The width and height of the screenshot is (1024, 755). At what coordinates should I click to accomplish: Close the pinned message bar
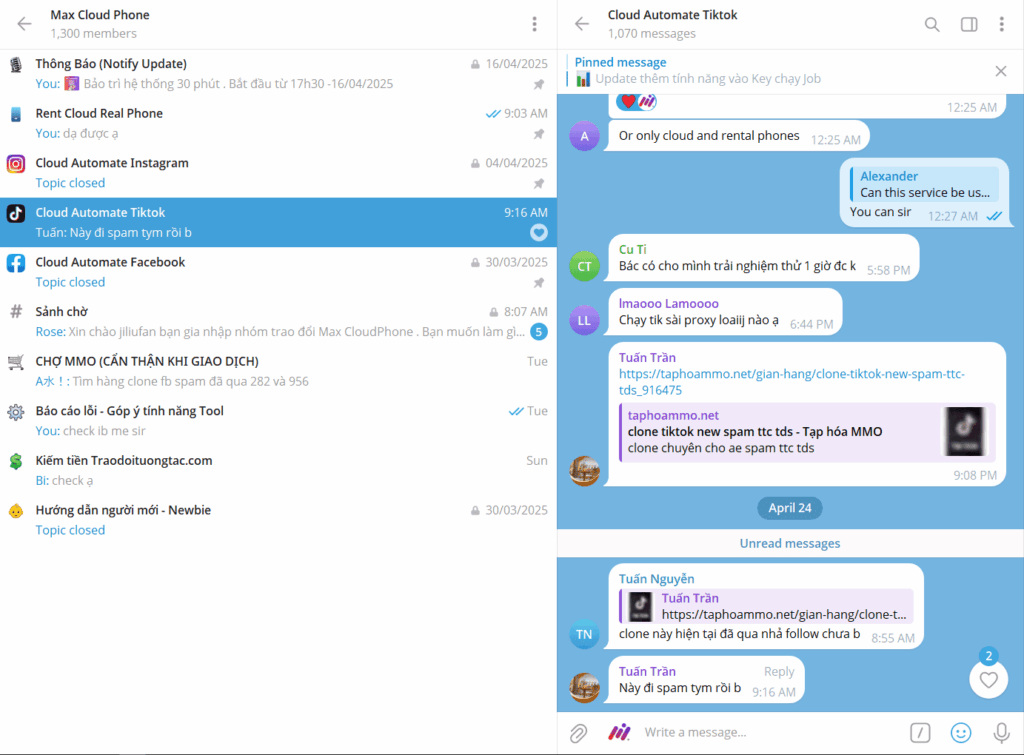tap(1000, 71)
